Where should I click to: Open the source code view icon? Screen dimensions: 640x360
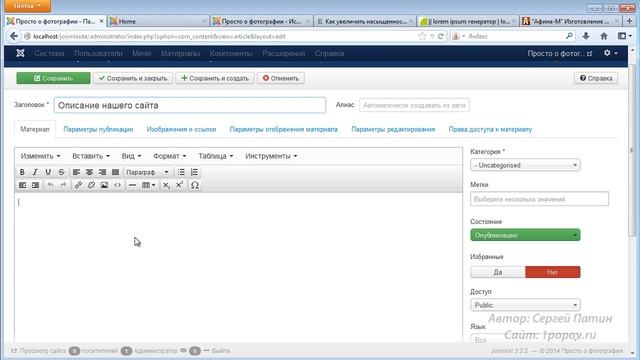[x=118, y=185]
